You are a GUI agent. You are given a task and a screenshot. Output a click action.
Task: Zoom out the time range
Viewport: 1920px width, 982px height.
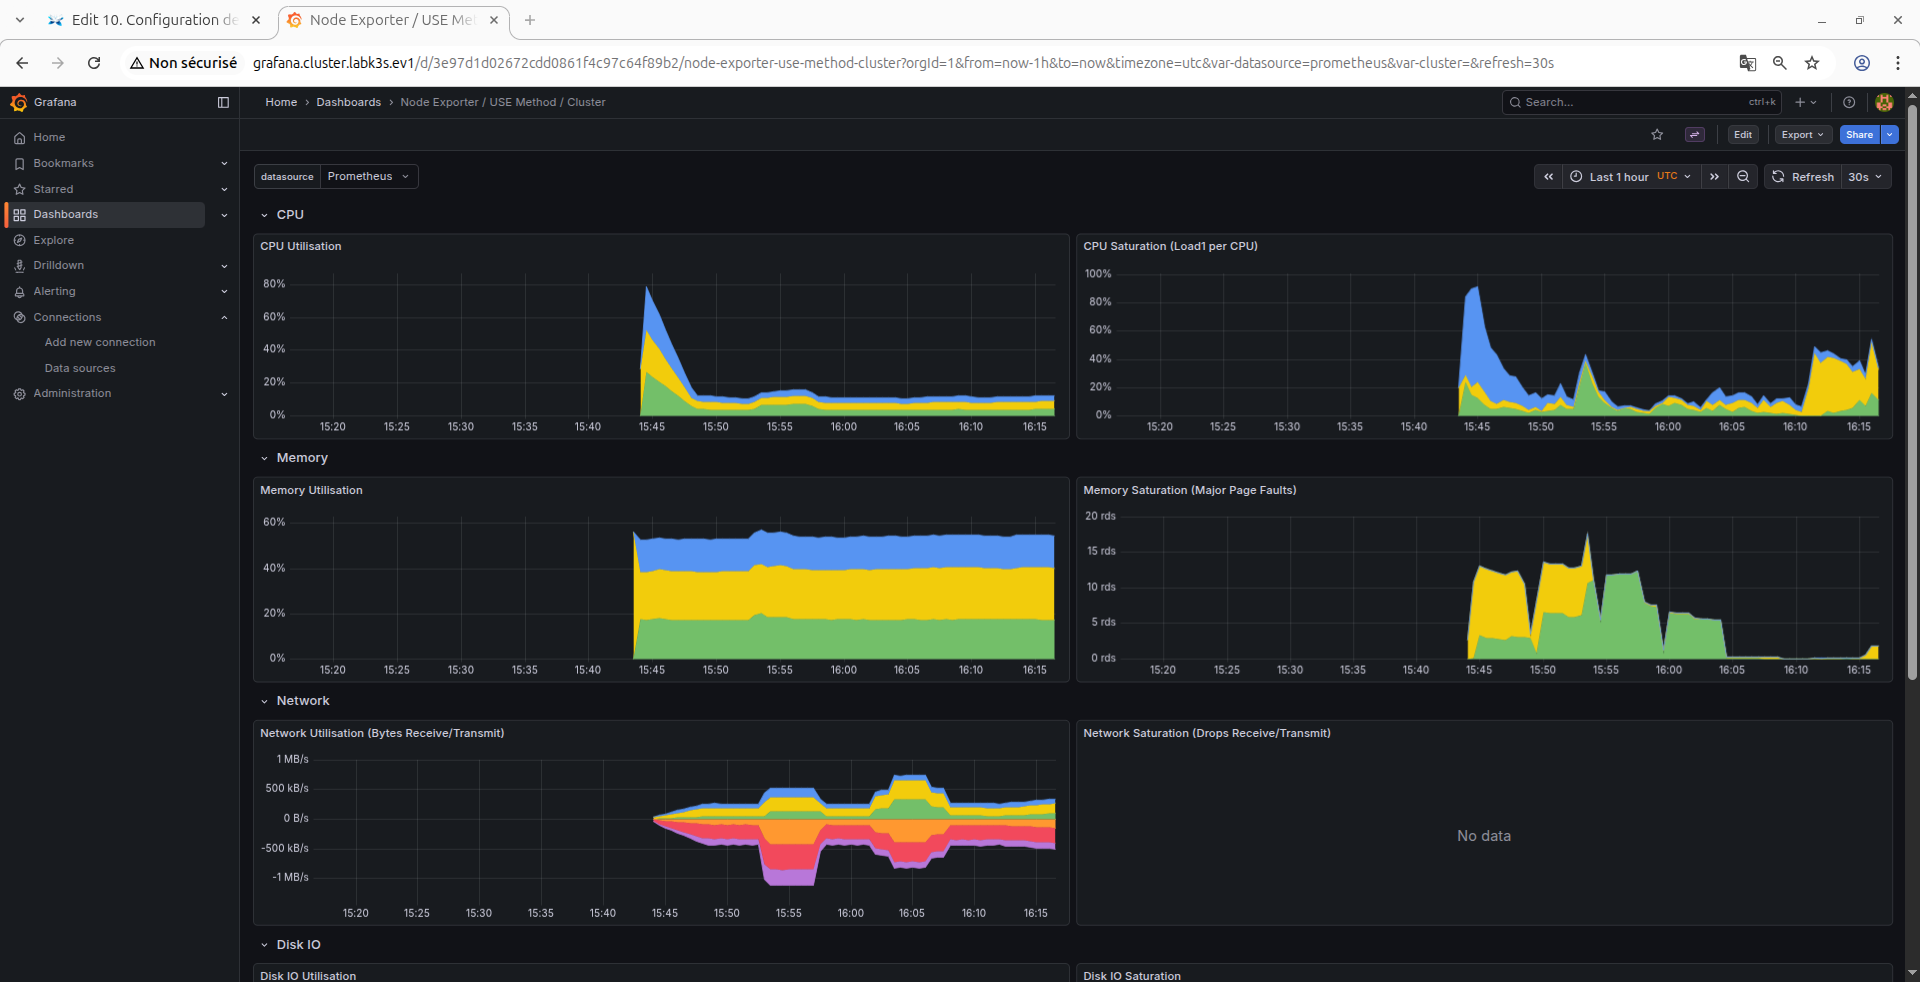(x=1743, y=177)
